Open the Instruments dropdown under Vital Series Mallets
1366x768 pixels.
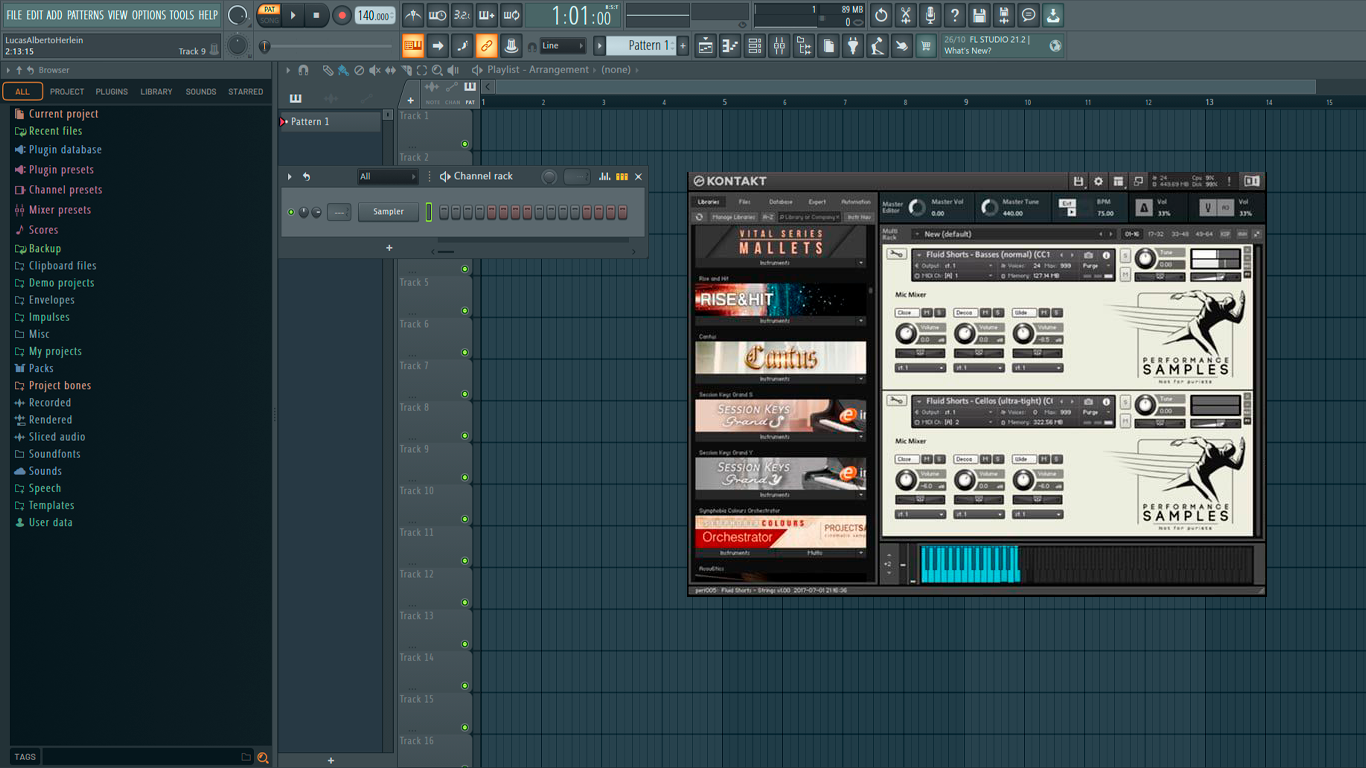pyautogui.click(x=780, y=263)
